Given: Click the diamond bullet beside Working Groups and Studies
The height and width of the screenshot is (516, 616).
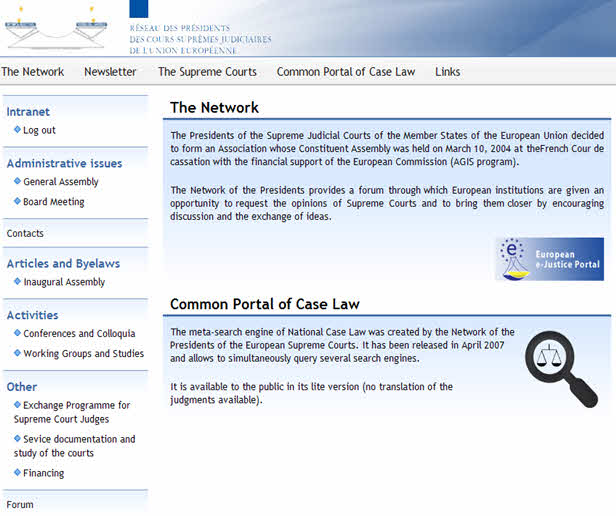Looking at the screenshot, I should coord(17,353).
